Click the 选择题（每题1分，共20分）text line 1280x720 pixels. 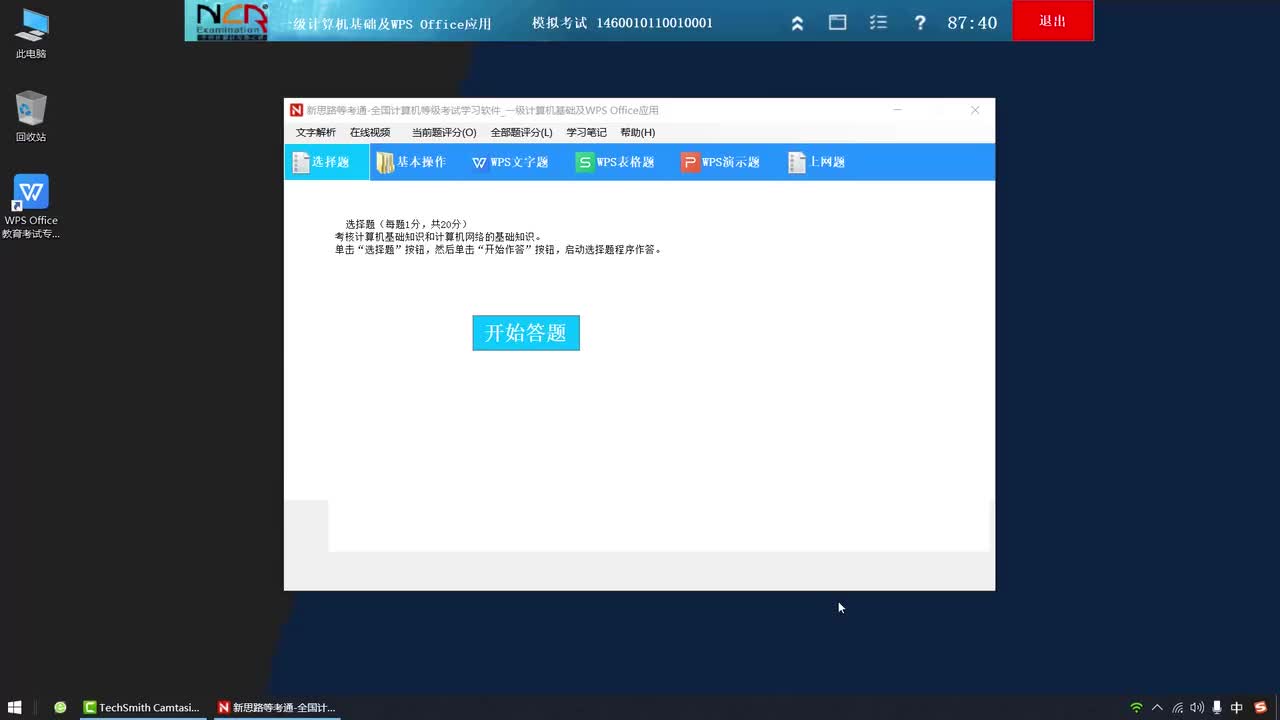(407, 224)
